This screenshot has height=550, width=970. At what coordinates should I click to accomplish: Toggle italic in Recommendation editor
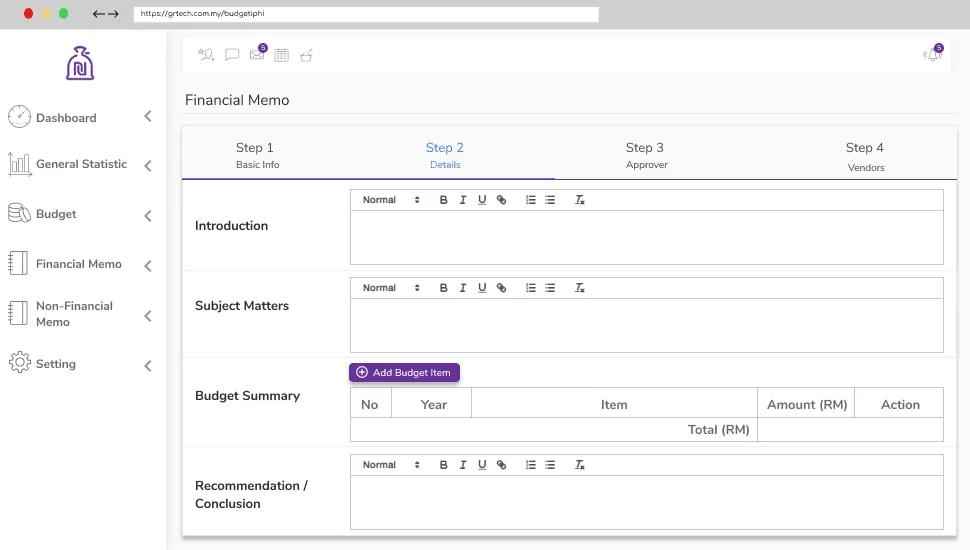(x=463, y=465)
